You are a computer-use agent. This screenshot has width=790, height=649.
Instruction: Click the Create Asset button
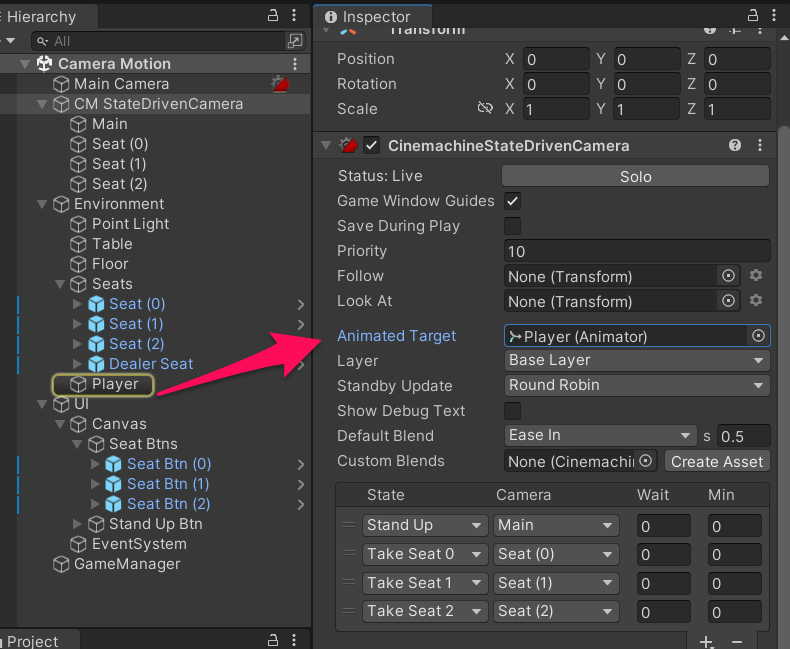(x=717, y=462)
